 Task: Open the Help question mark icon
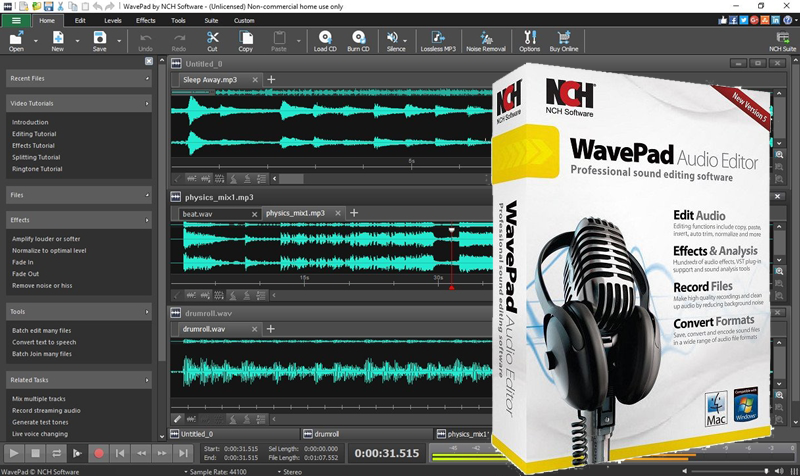click(x=787, y=20)
